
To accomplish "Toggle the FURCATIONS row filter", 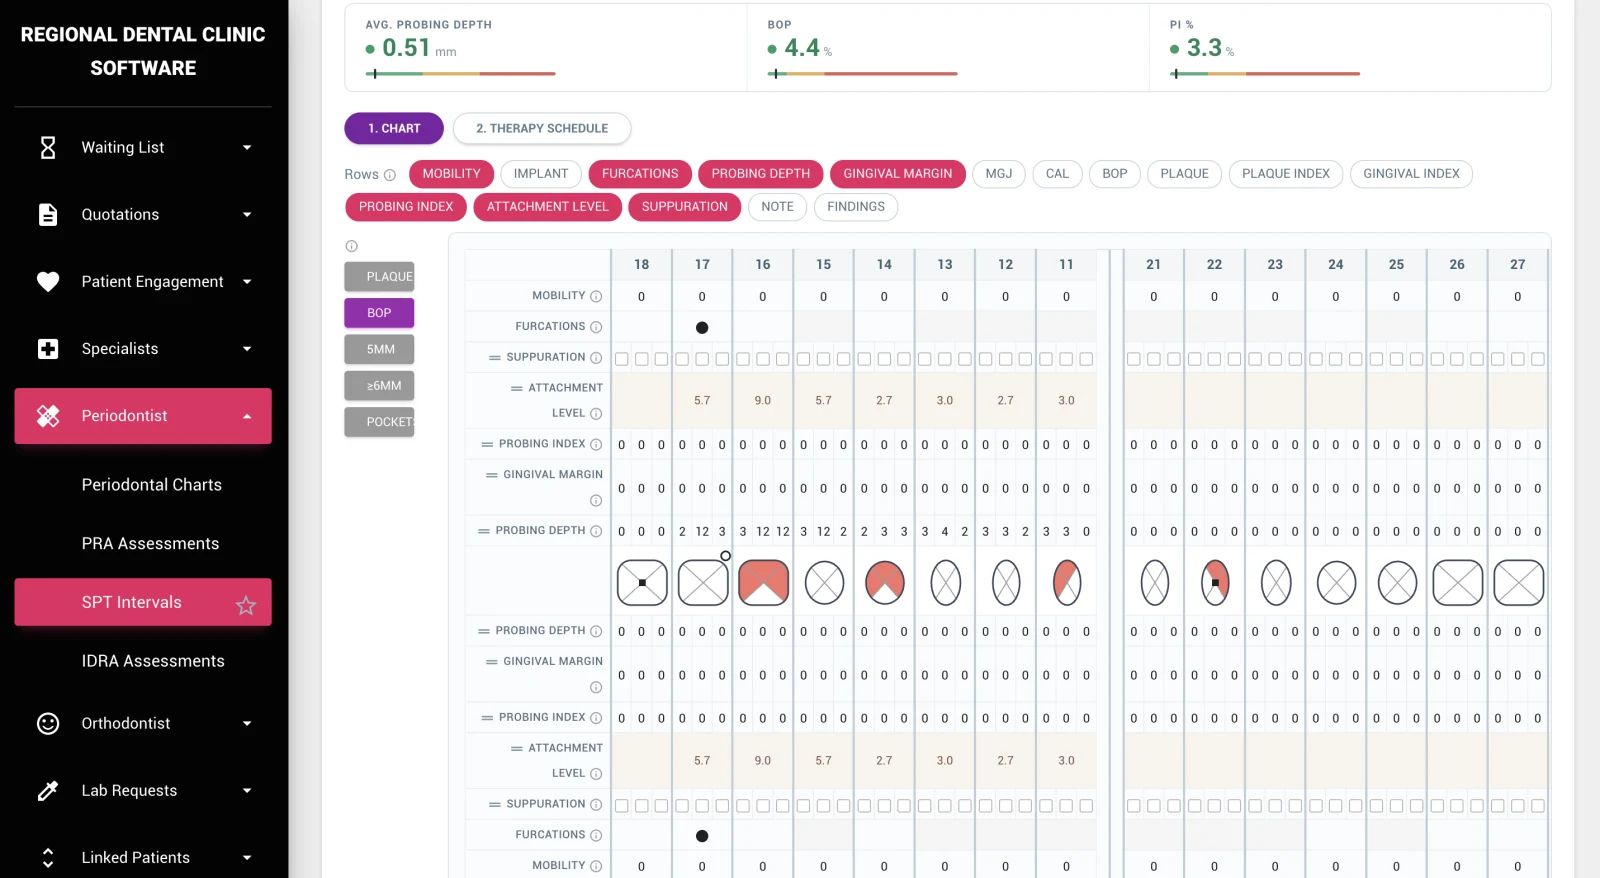I will tap(640, 174).
